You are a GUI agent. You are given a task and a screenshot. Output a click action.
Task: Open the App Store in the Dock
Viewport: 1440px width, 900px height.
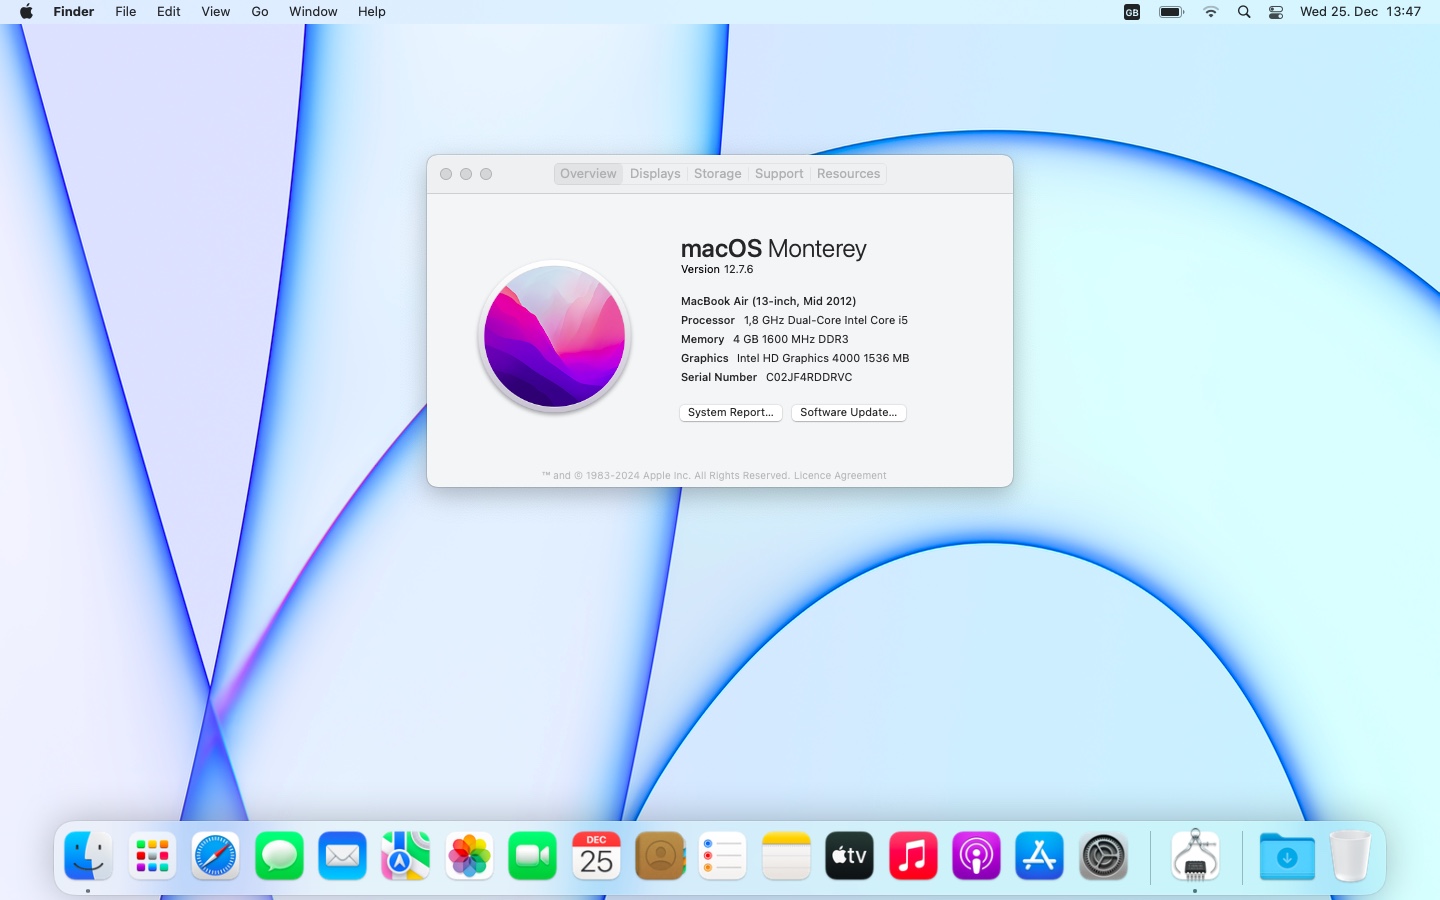pos(1040,856)
